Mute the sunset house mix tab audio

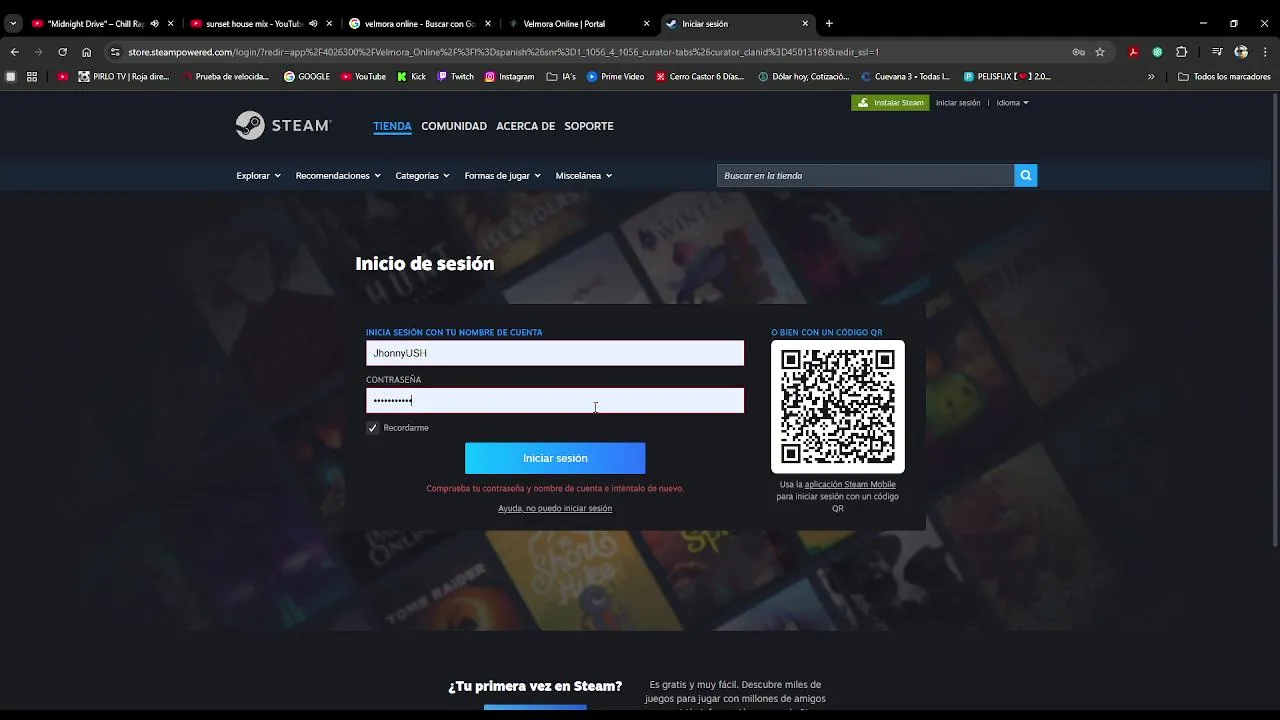coord(313,23)
